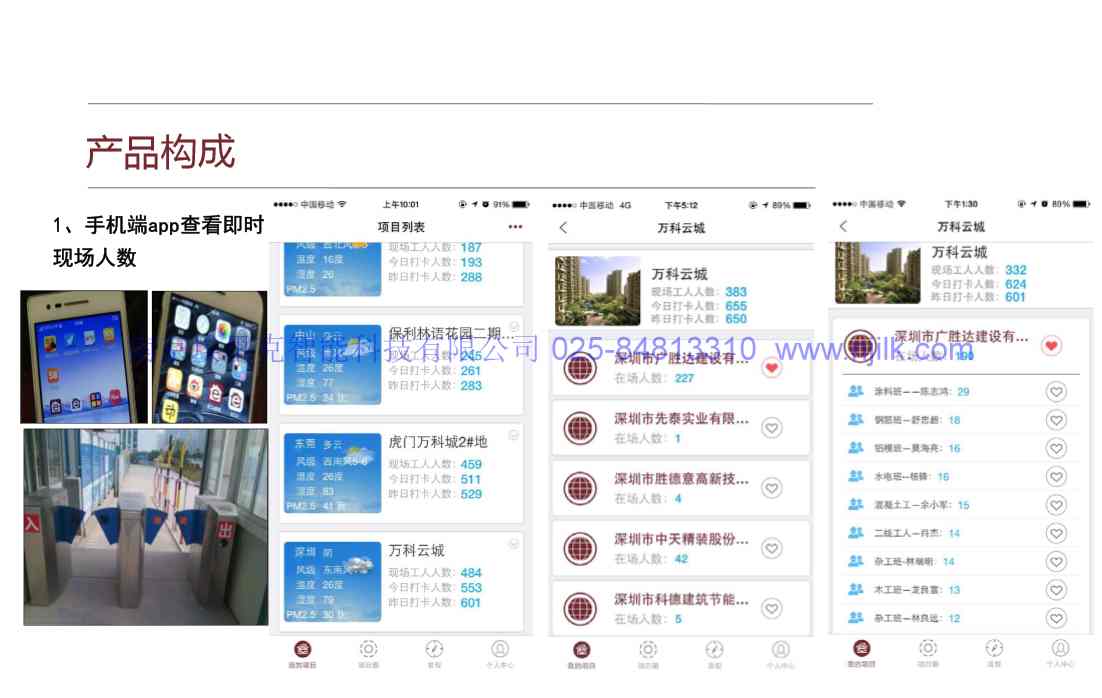The image size is (1102, 698).
Task: Unfavorite 深圳市广胜达建设 on middle phone (red heart)
Action: tap(772, 368)
